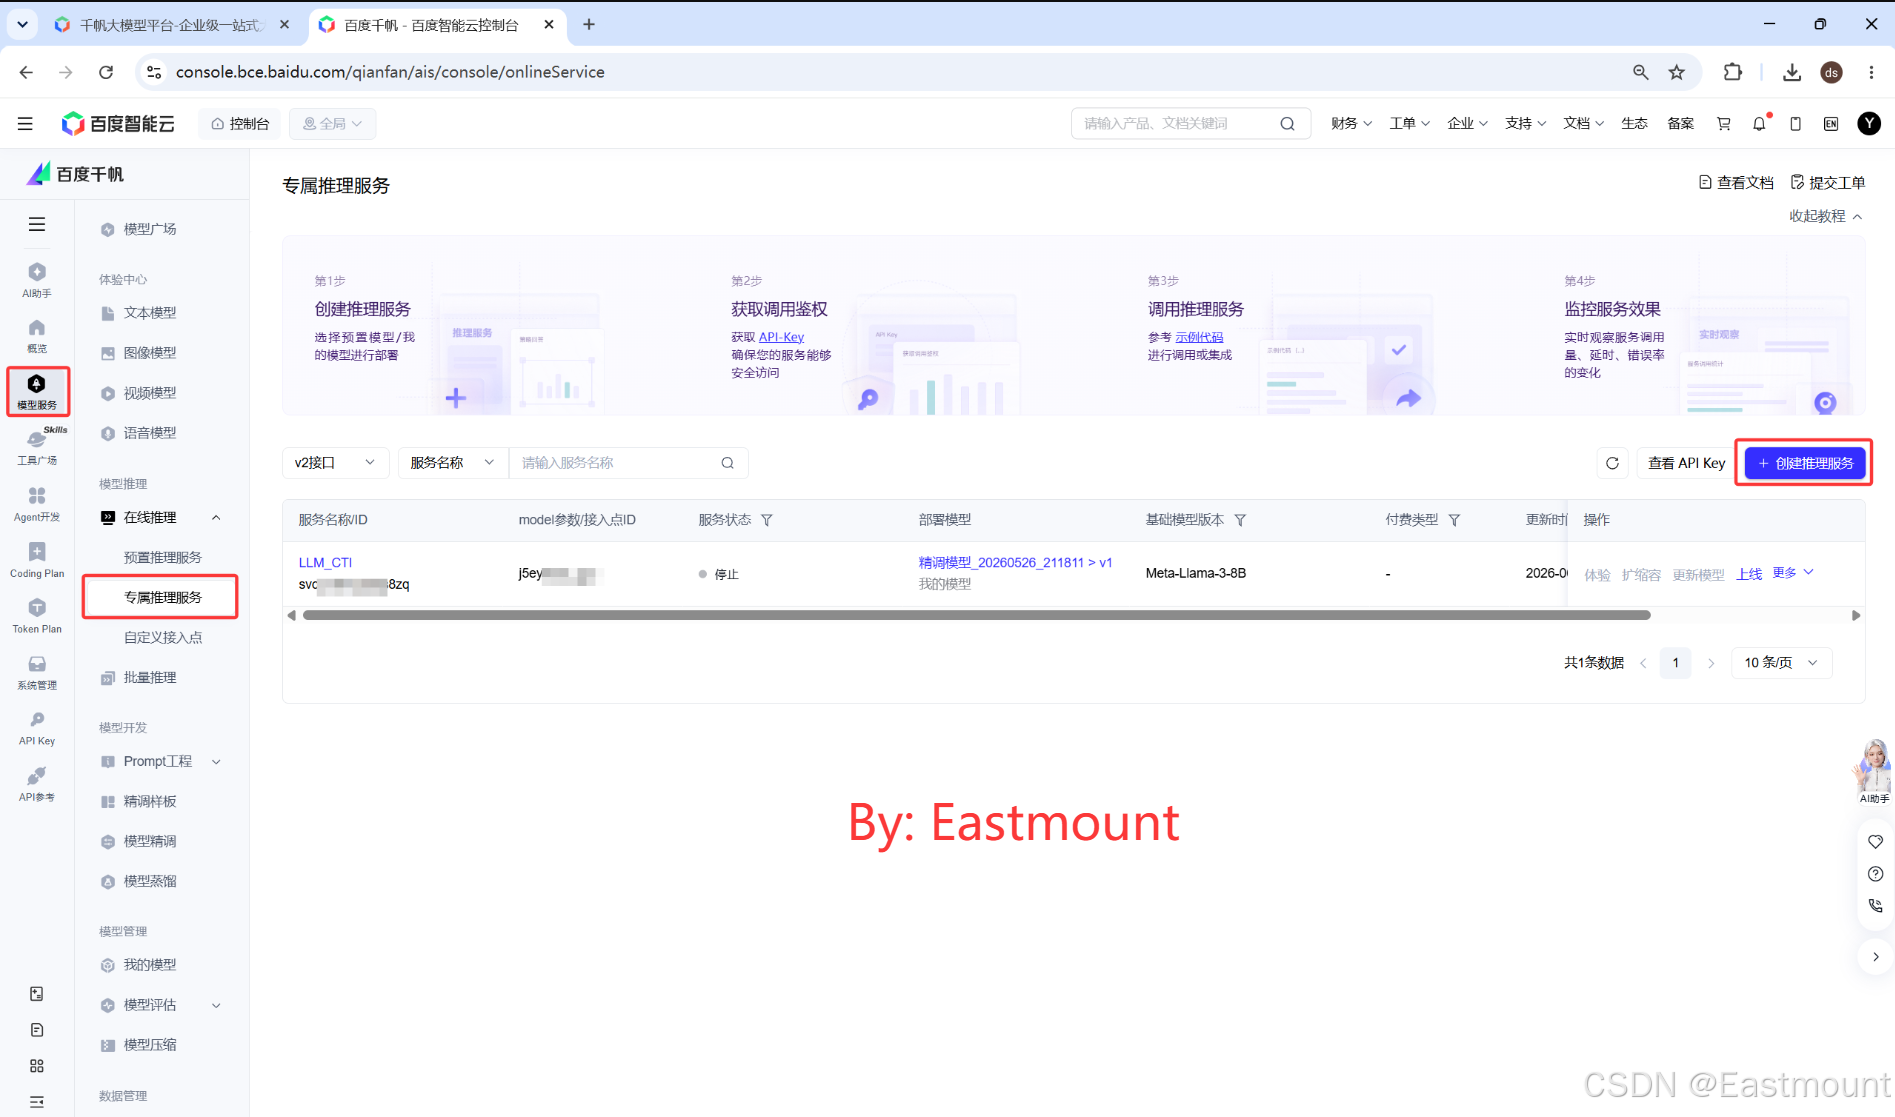Open 模型服务 in the left rail

point(37,391)
